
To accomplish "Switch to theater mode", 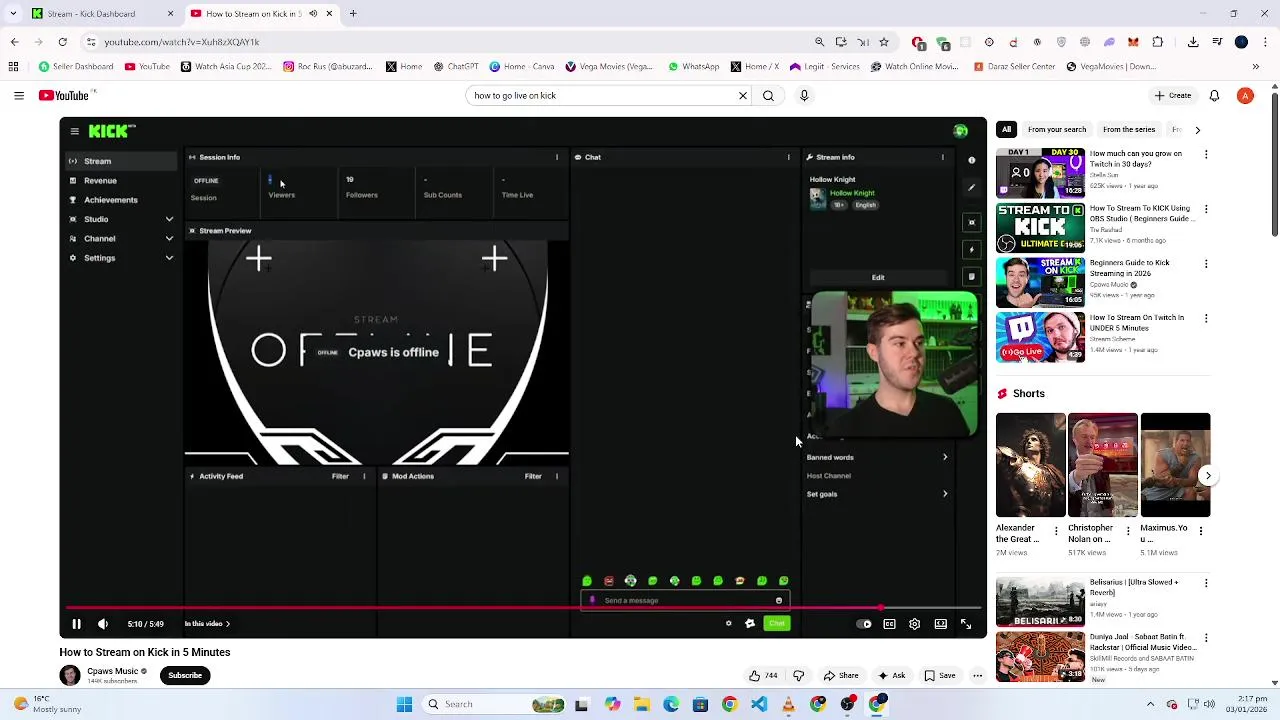I will pyautogui.click(x=940, y=624).
